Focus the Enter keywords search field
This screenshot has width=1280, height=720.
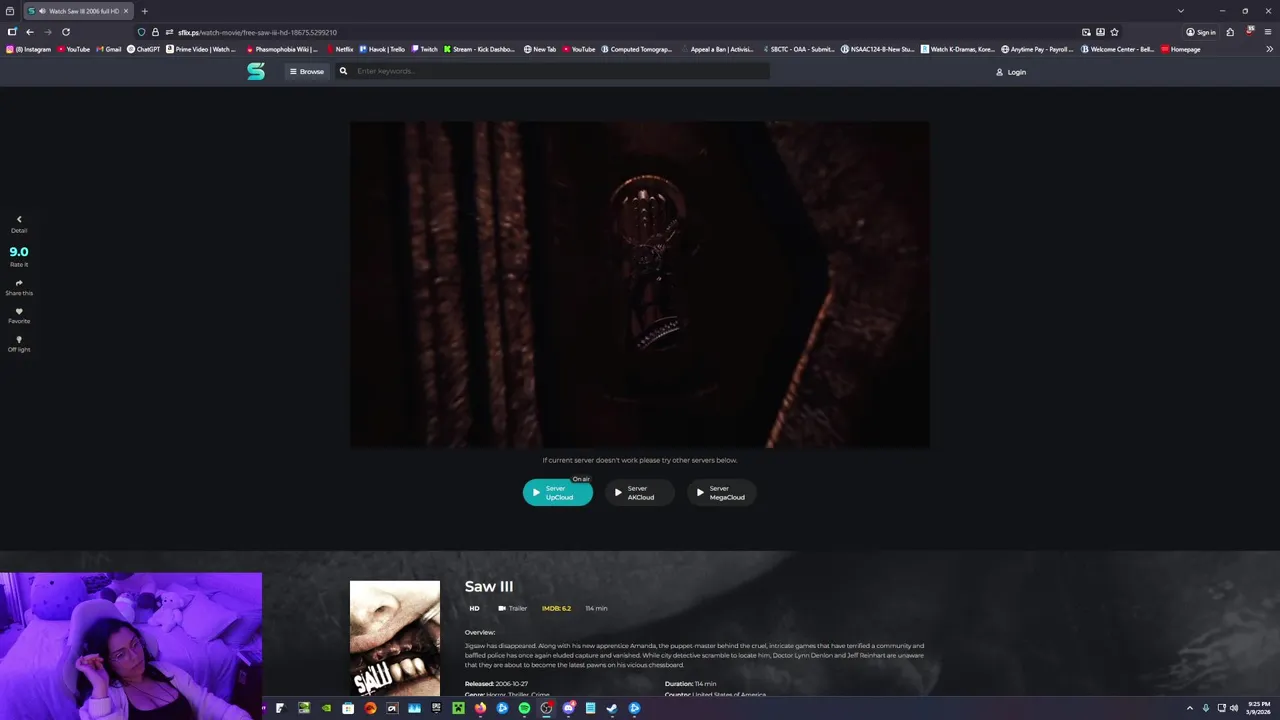(560, 71)
